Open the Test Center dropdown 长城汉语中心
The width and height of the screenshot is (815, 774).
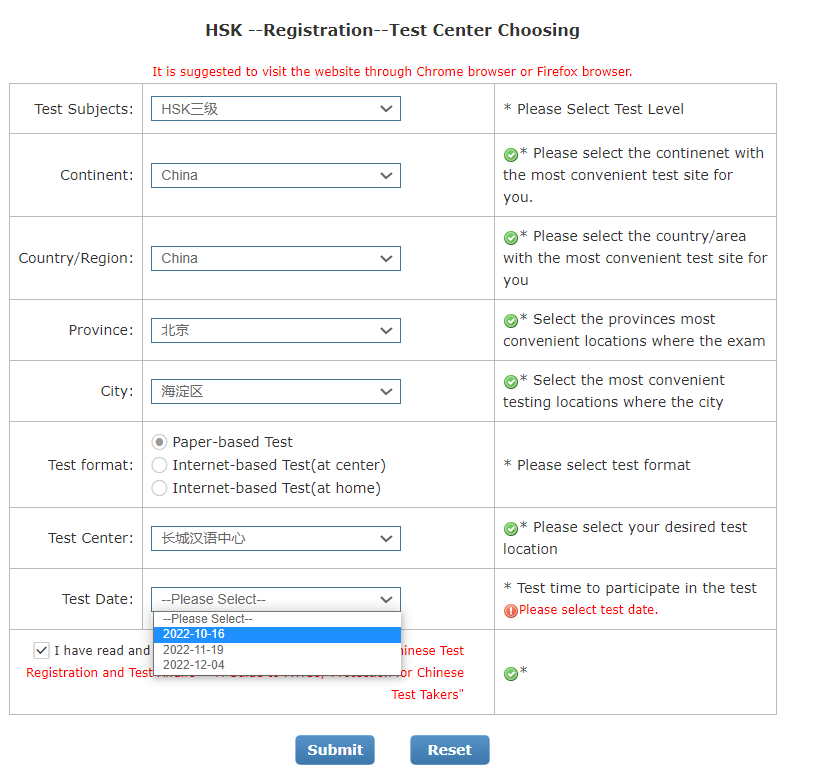pos(275,538)
